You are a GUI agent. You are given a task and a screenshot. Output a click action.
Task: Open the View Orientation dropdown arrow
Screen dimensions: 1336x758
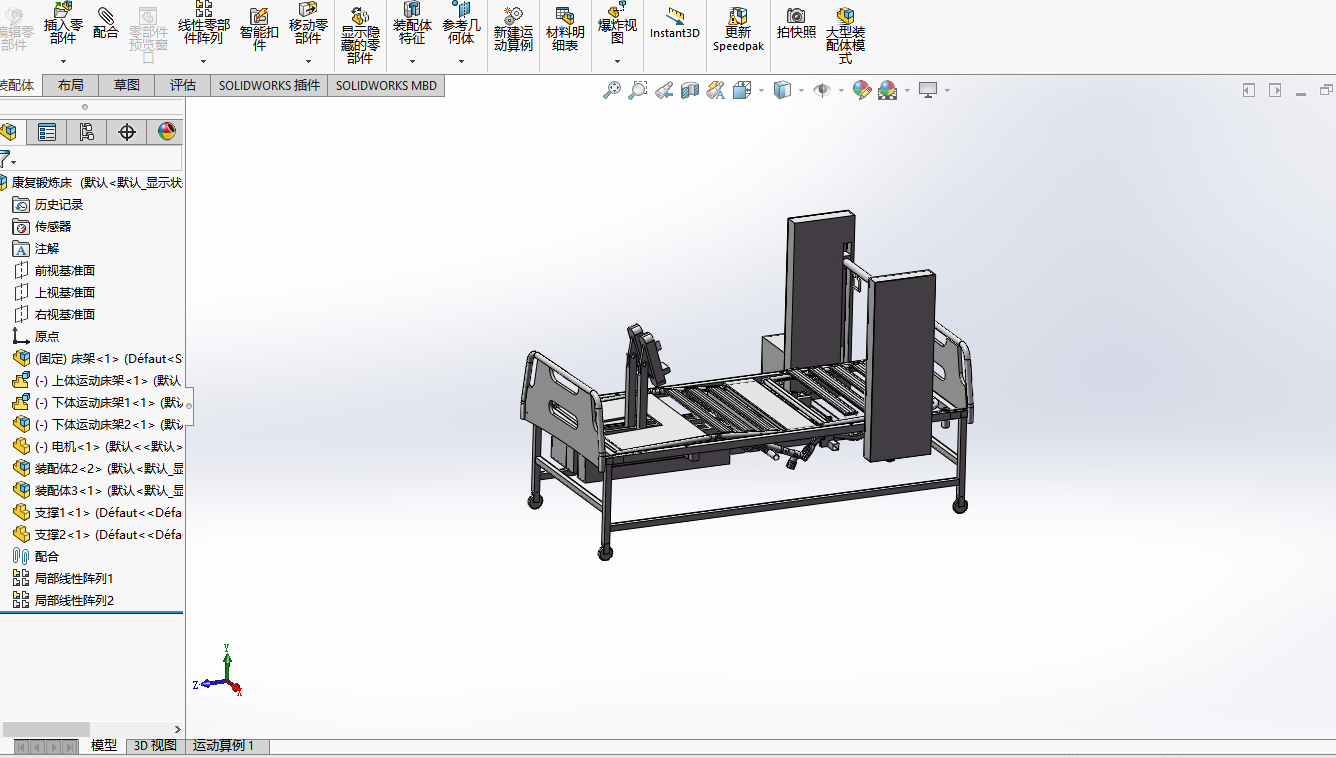pyautogui.click(x=761, y=90)
